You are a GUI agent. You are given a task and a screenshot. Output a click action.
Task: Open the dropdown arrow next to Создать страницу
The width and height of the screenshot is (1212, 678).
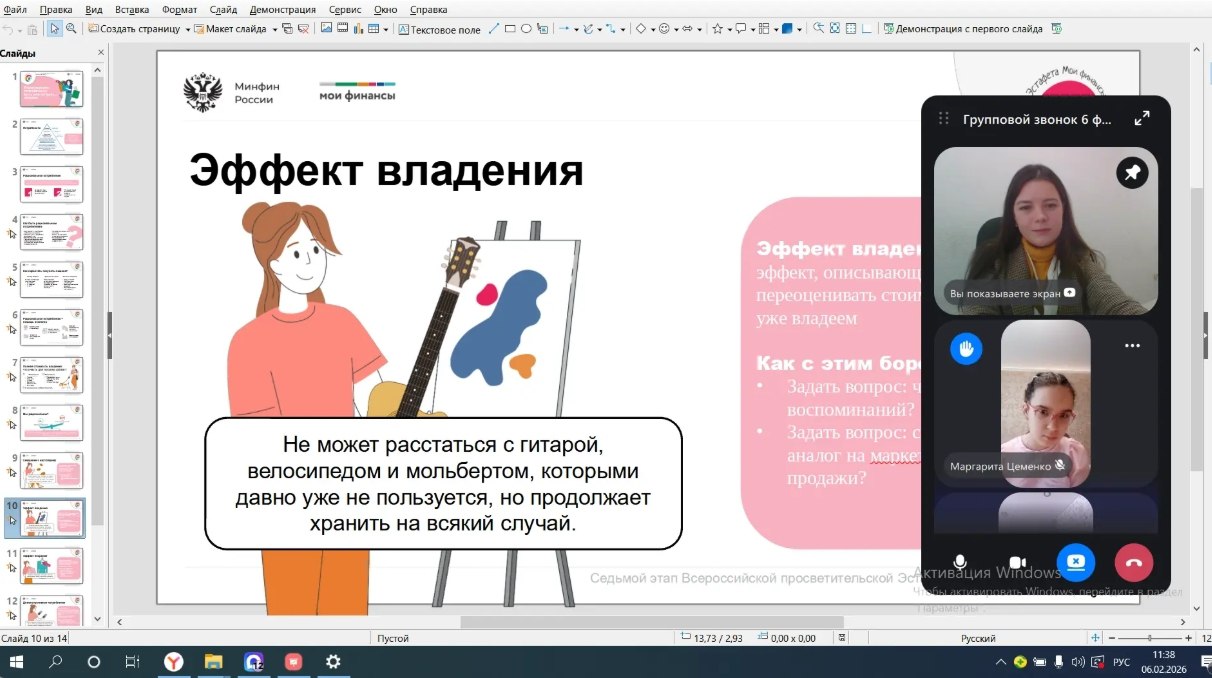point(188,30)
